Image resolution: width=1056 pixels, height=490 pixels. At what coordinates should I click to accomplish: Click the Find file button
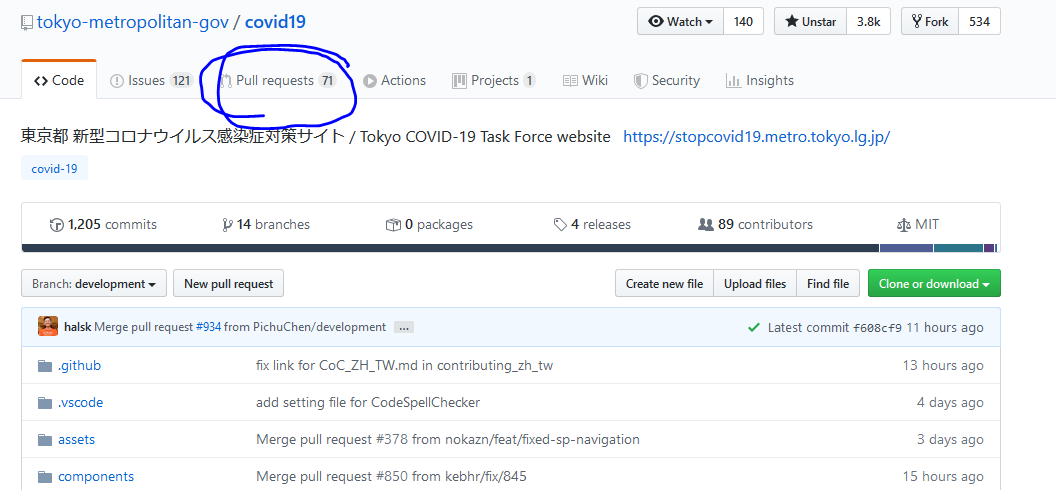828,283
